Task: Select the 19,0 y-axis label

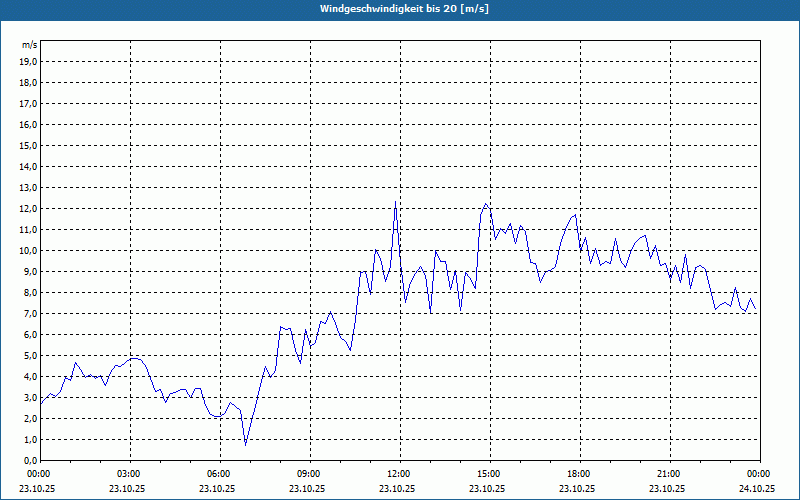Action: pyautogui.click(x=29, y=61)
